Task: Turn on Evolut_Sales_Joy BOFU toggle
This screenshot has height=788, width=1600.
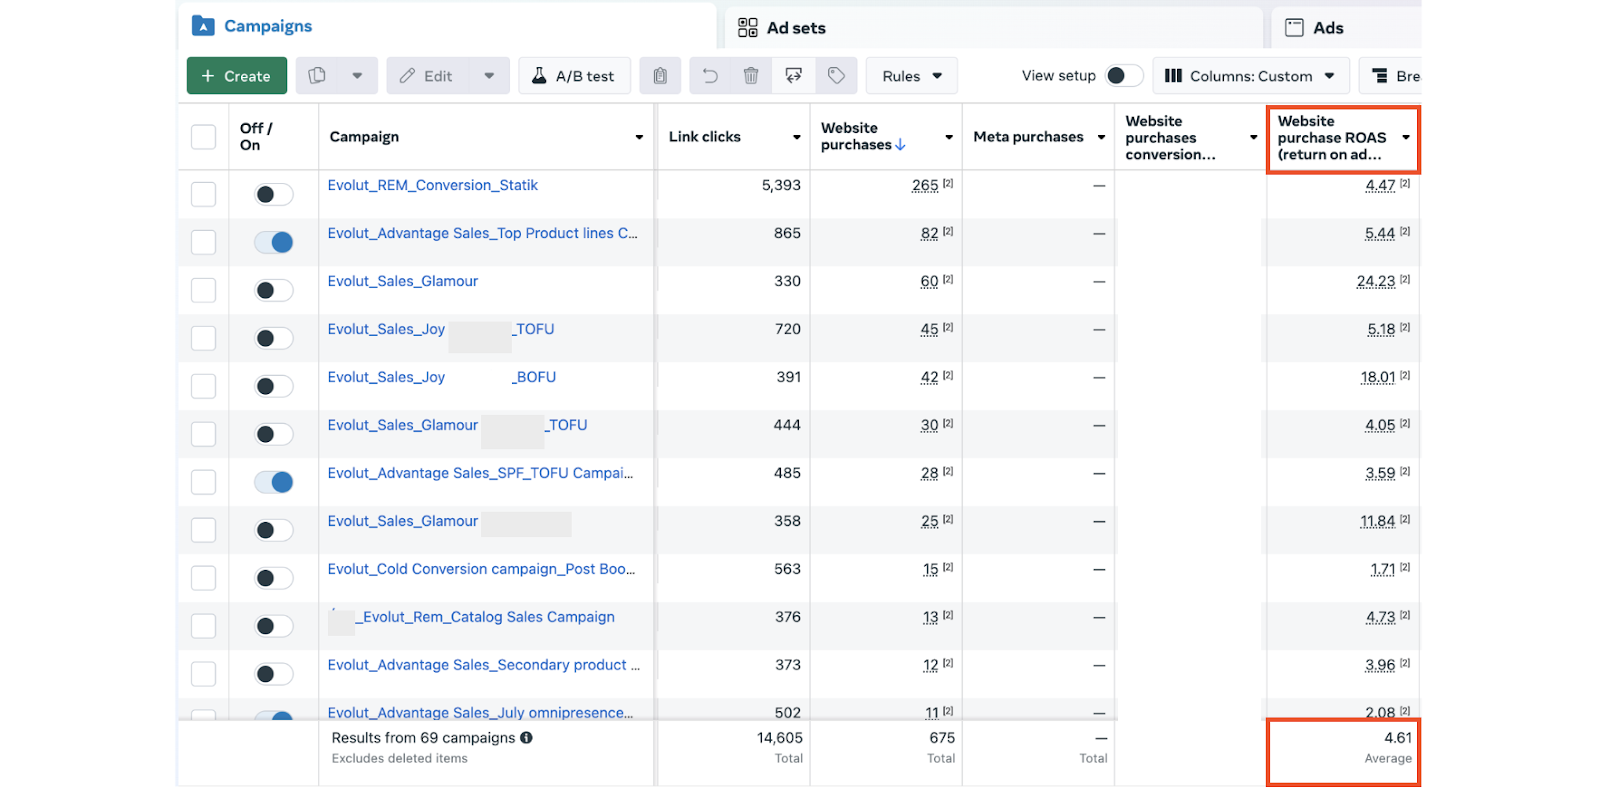Action: [x=273, y=386]
